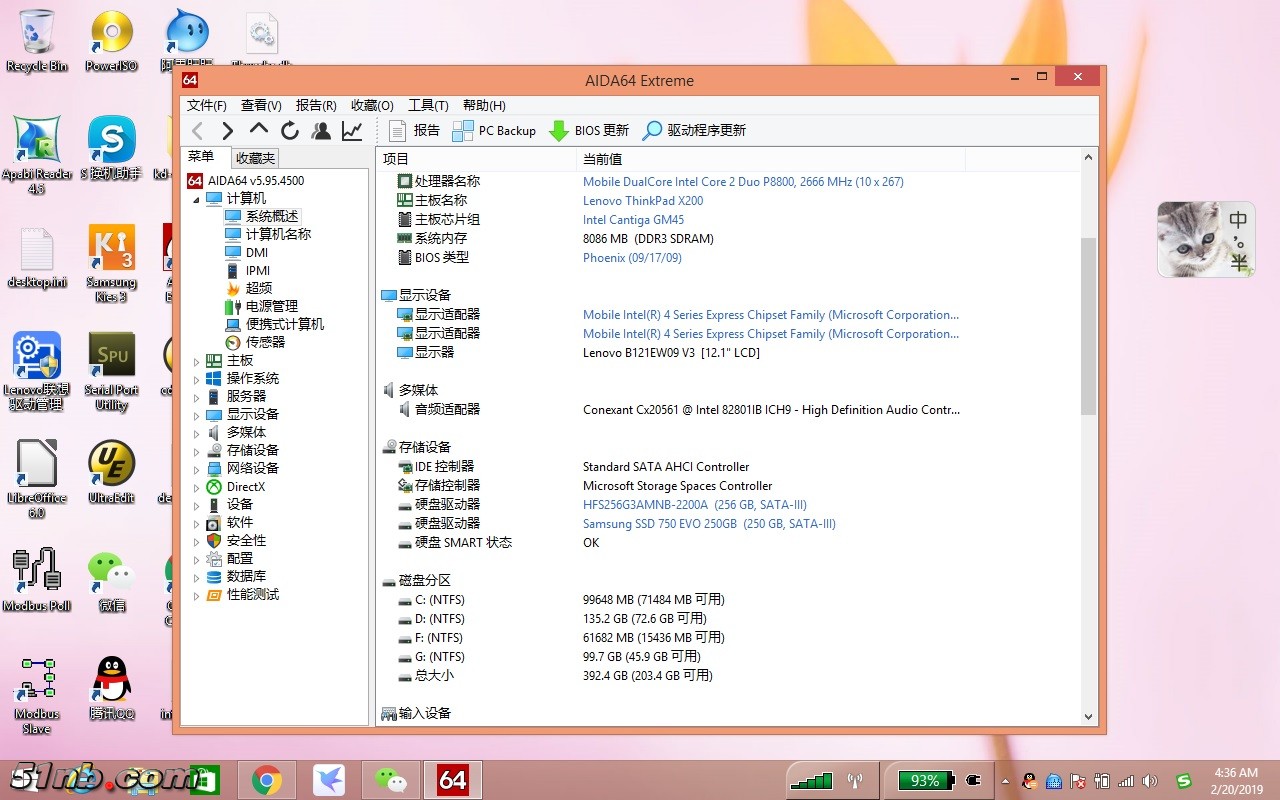Image resolution: width=1280 pixels, height=800 pixels.
Task: Open 驱动程序更新 driver update
Action: pyautogui.click(x=694, y=131)
